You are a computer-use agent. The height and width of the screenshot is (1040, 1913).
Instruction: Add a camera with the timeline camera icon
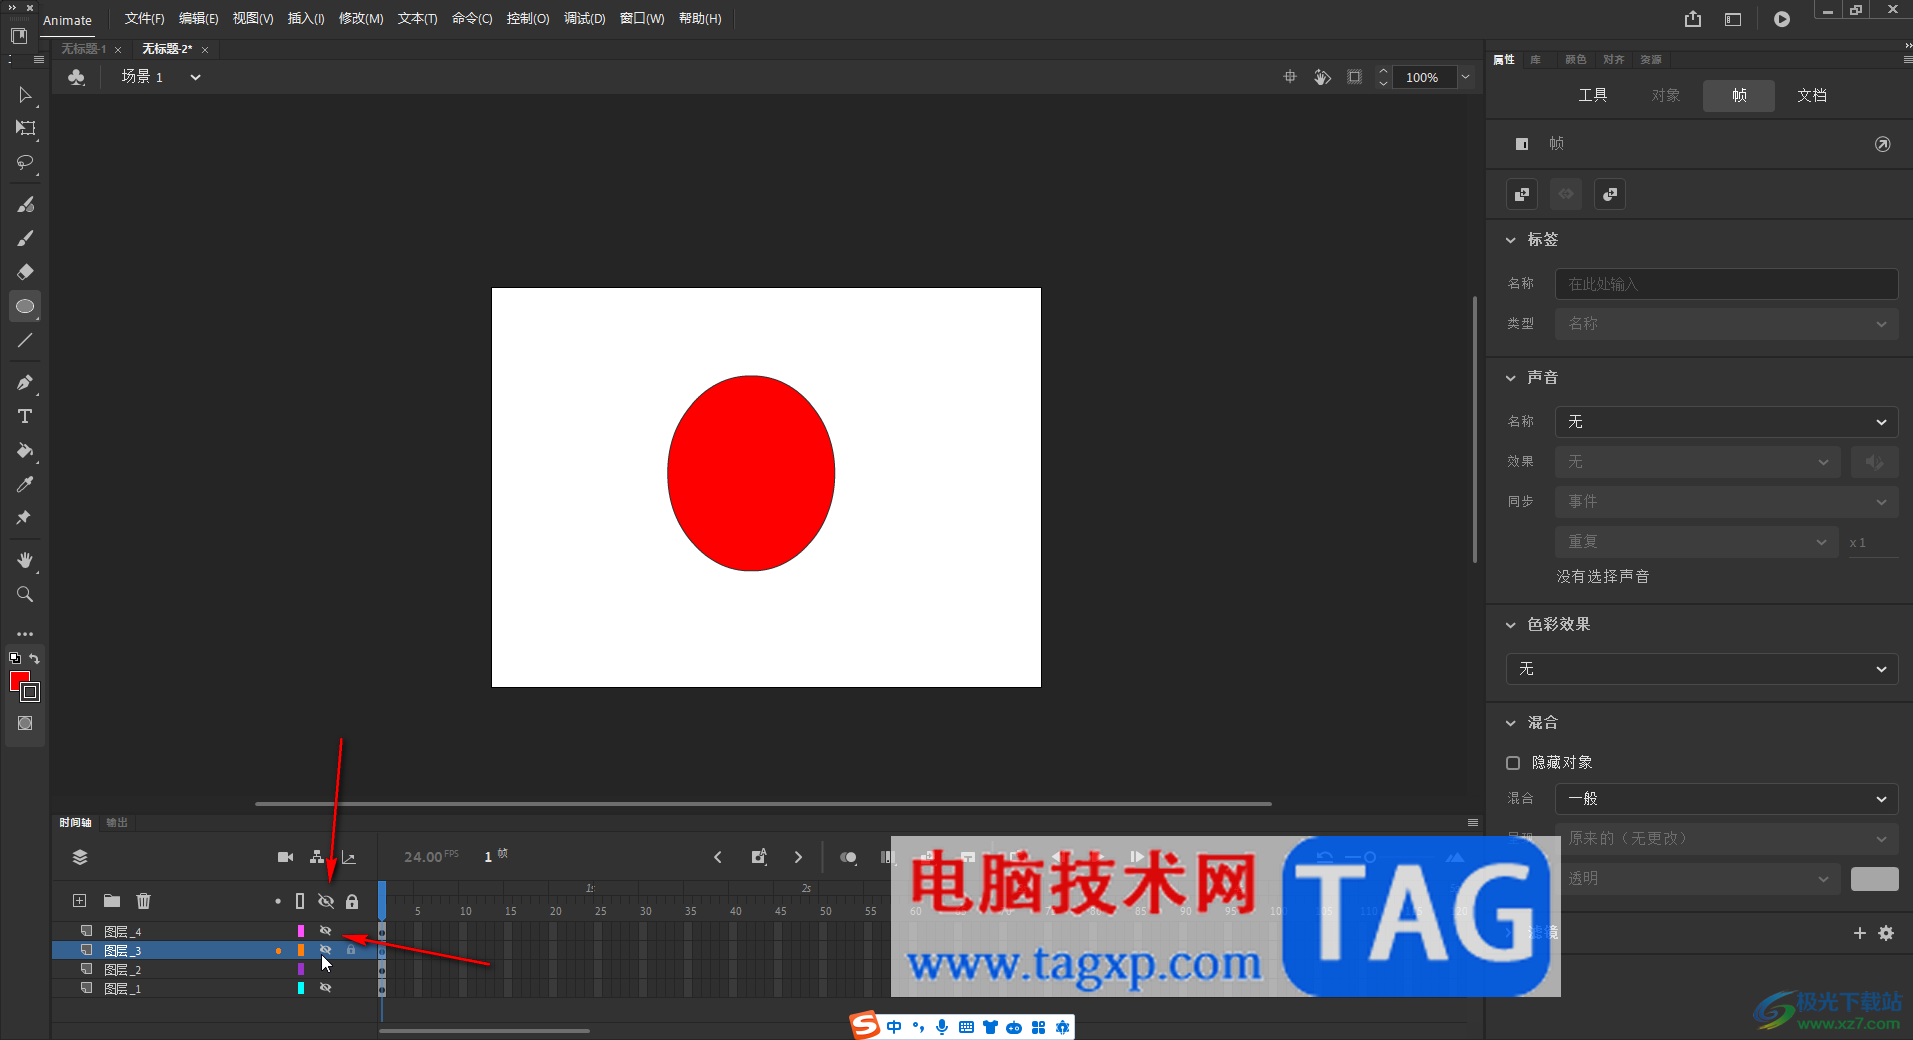coord(285,857)
